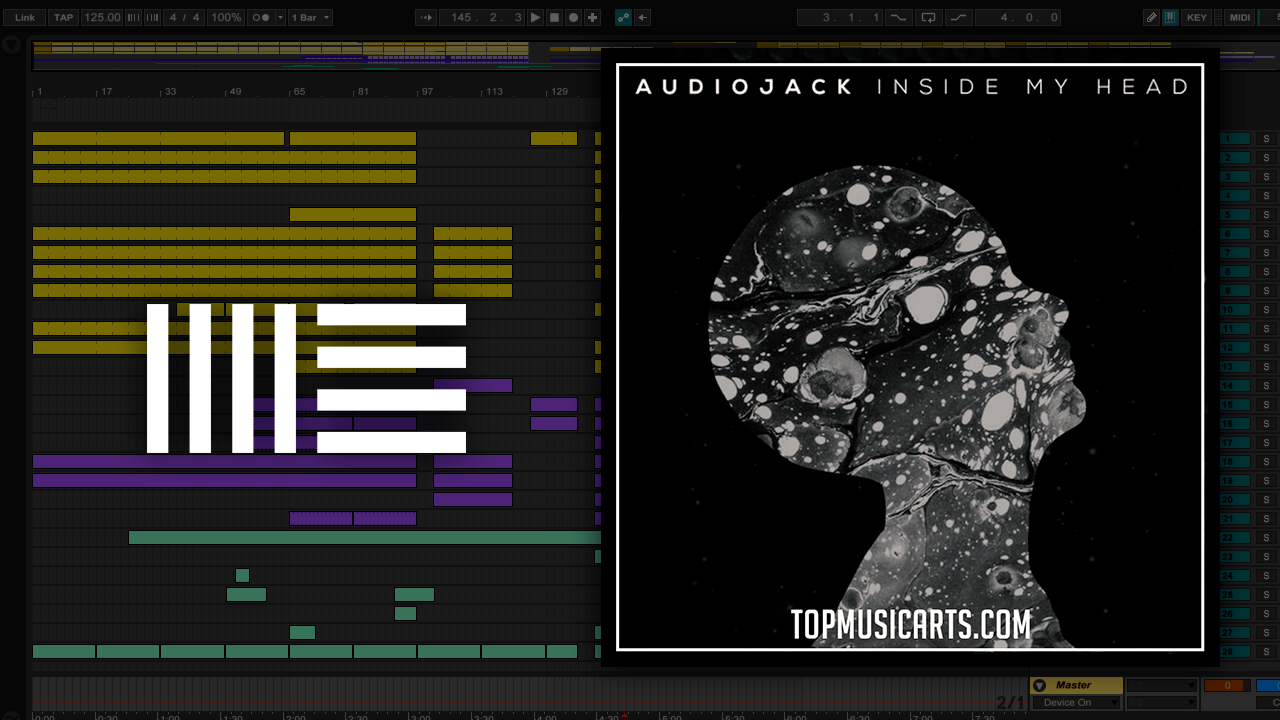Open lower dropdown beside Device On
This screenshot has height=720, width=1280.
[1161, 703]
